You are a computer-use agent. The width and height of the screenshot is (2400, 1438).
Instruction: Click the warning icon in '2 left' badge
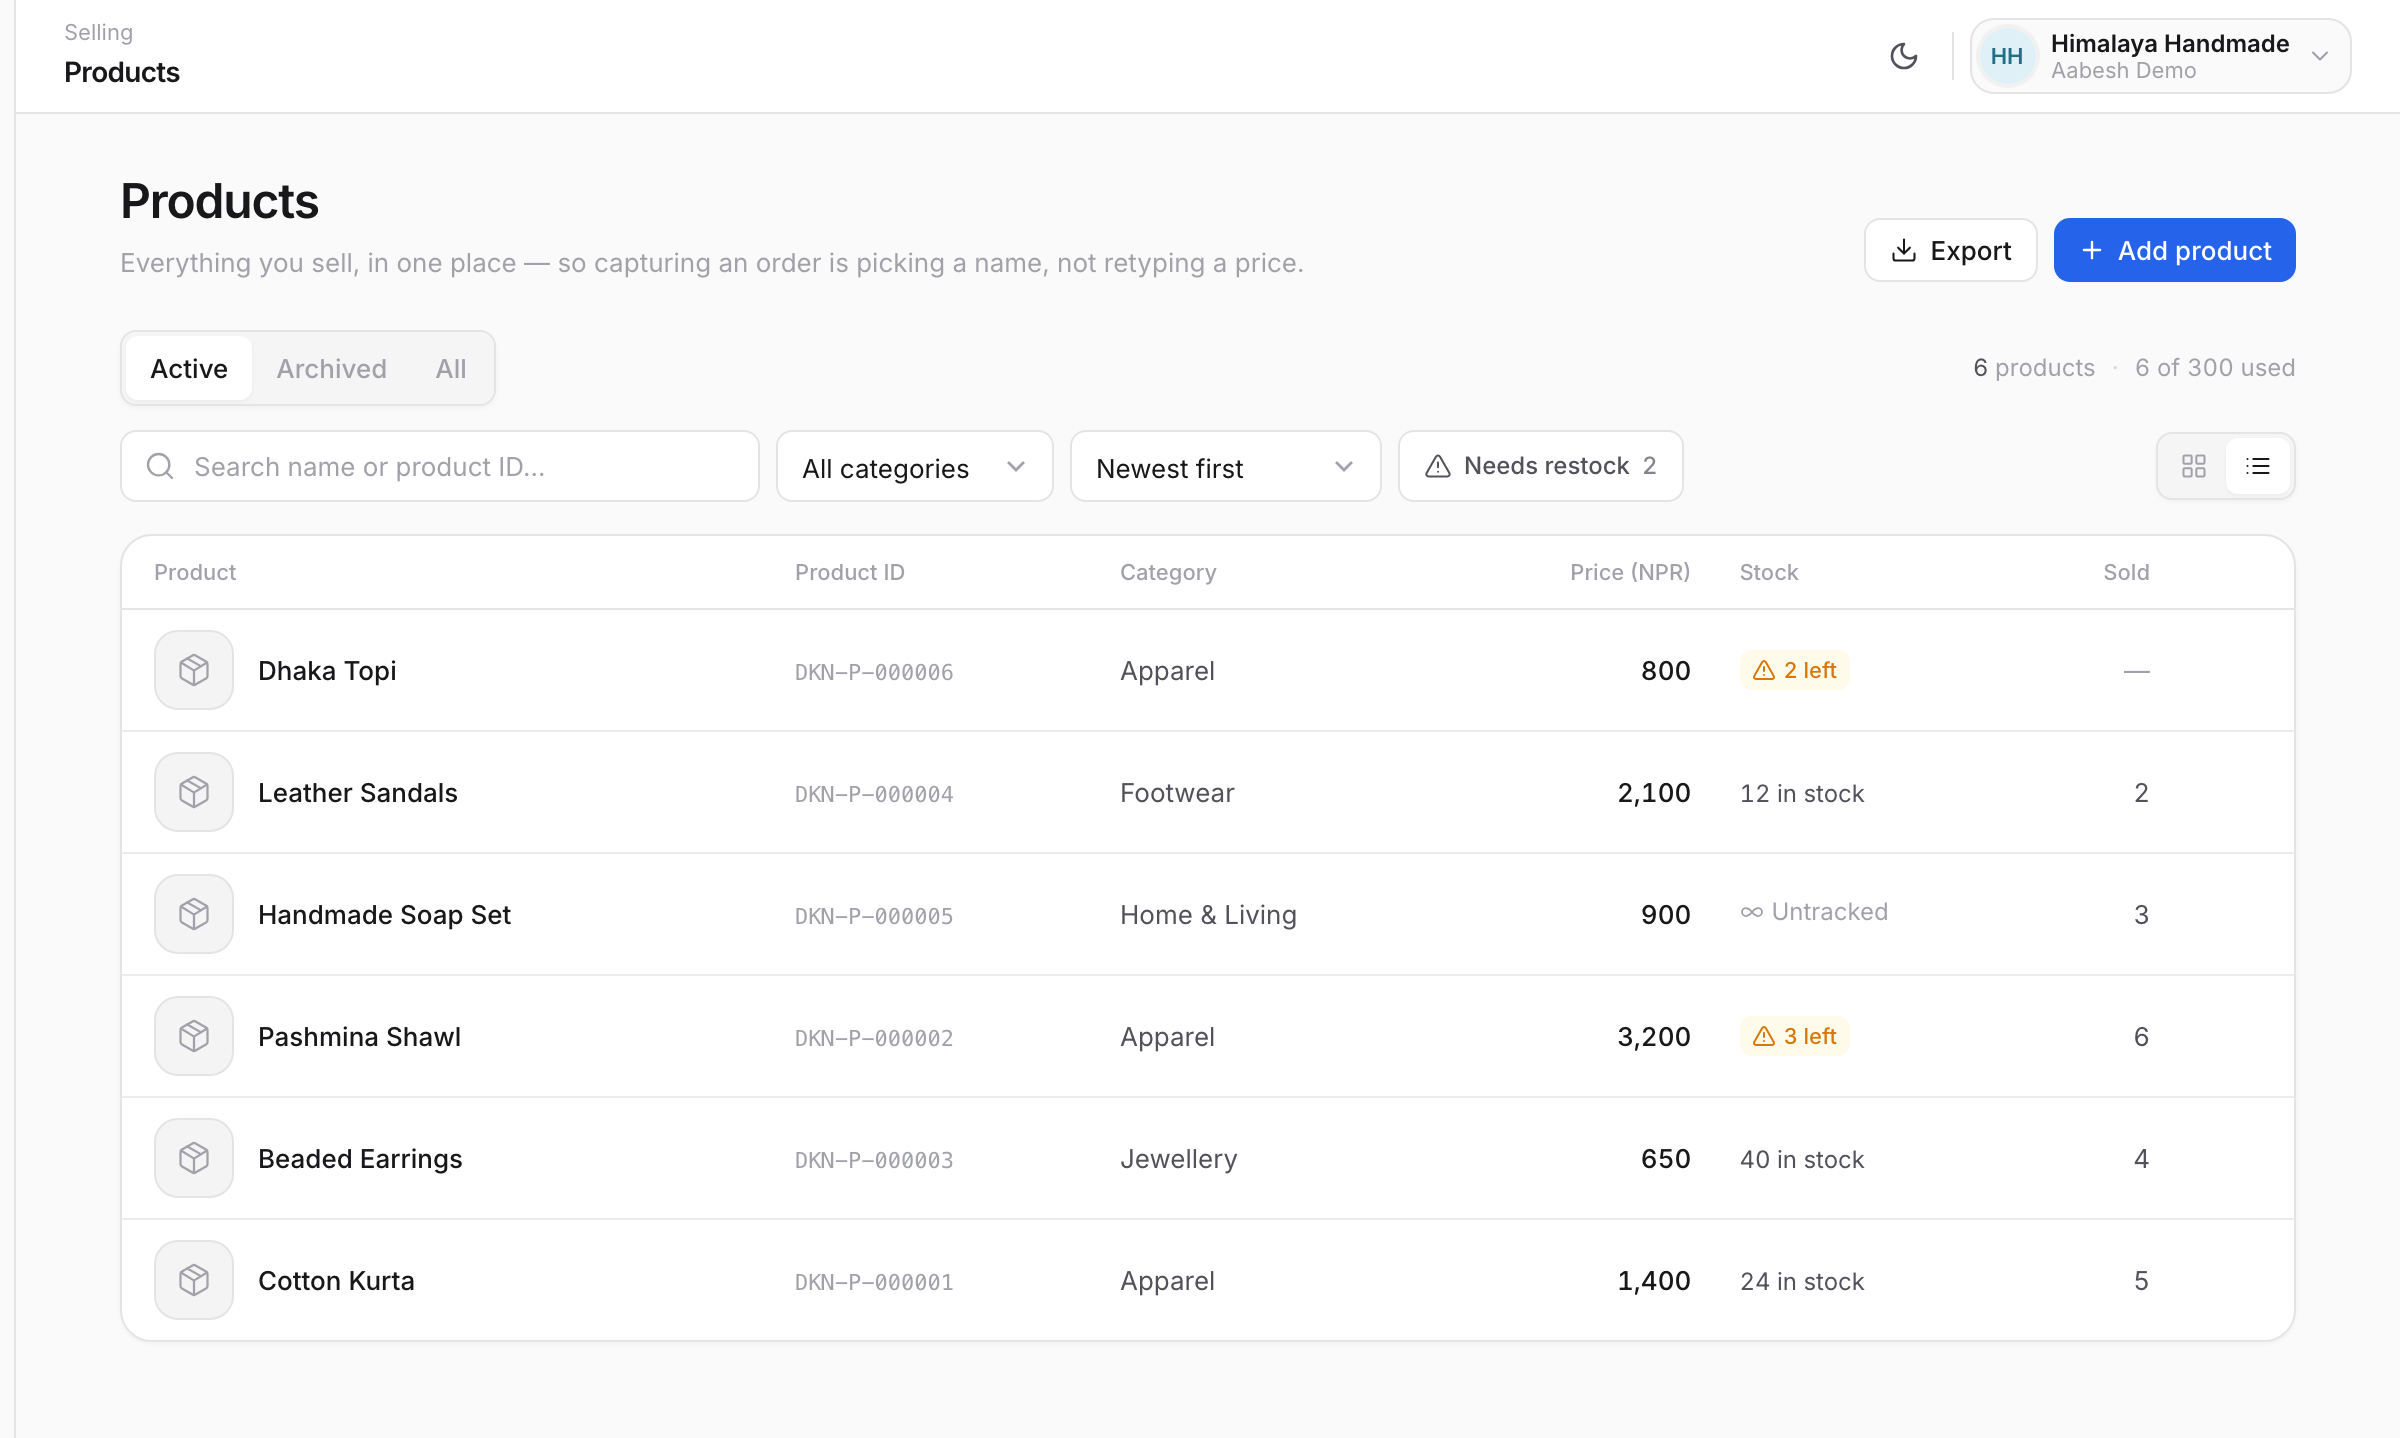coord(1764,670)
